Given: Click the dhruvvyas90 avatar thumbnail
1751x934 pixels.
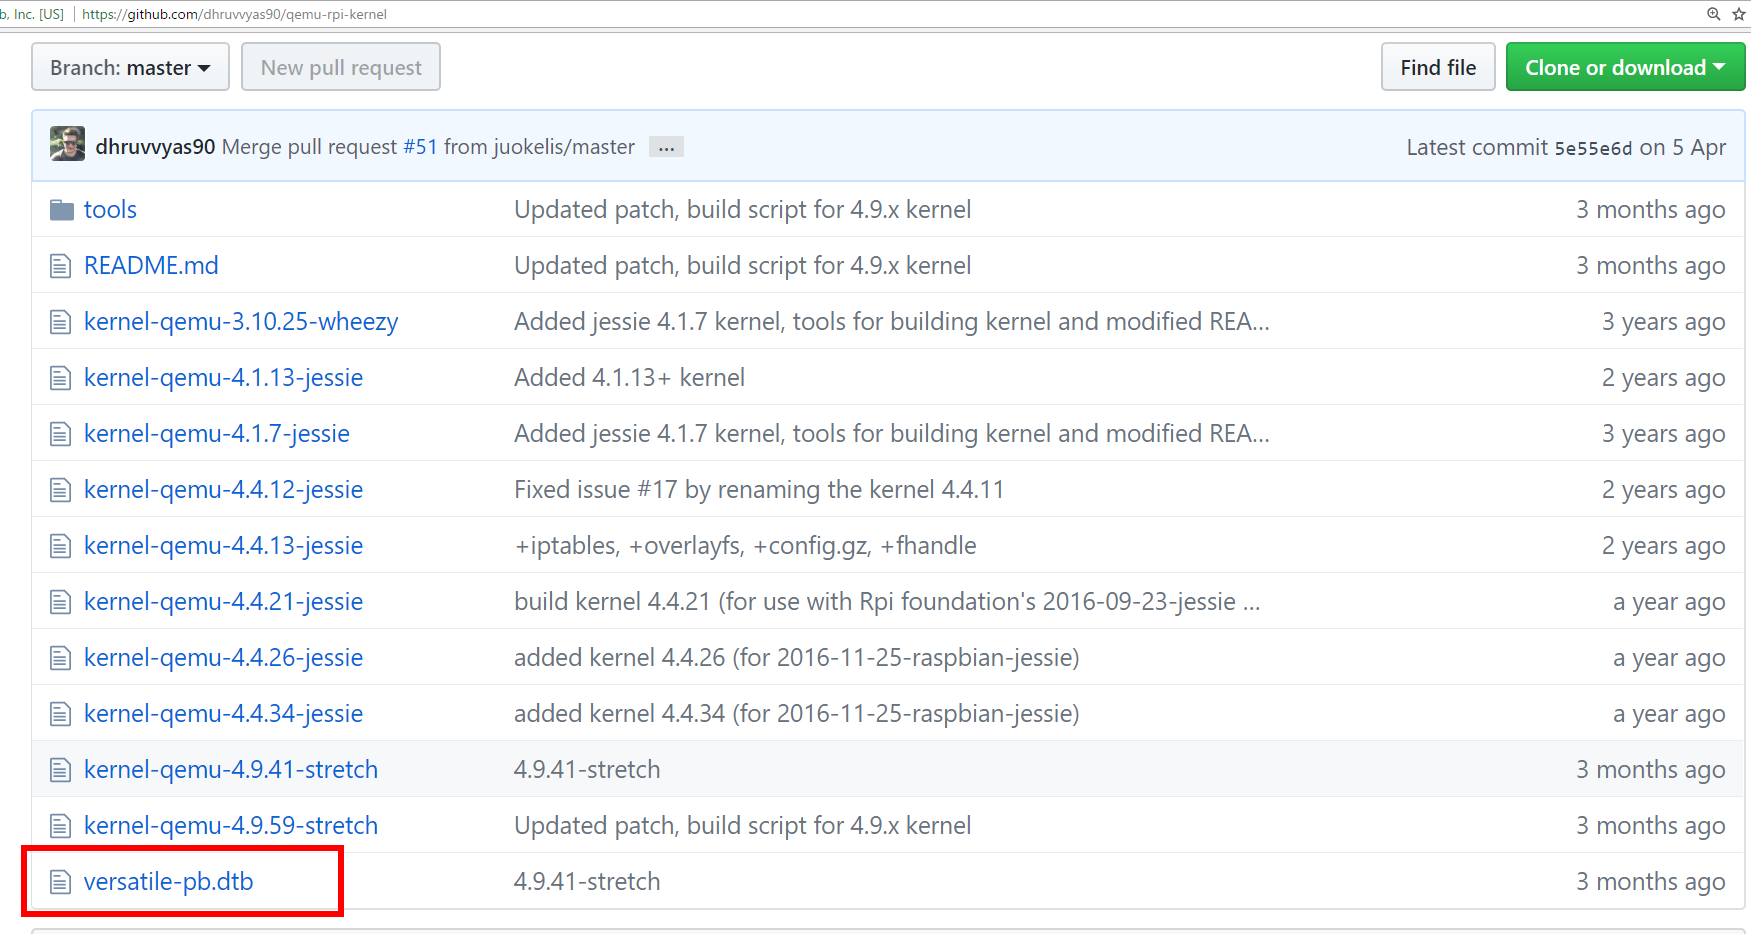Looking at the screenshot, I should tap(68, 144).
